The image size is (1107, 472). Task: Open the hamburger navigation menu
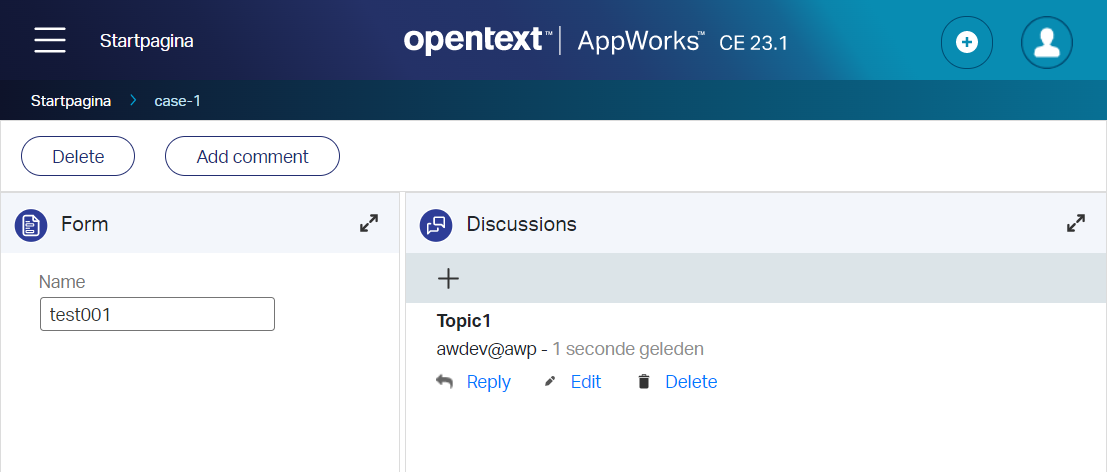(x=50, y=41)
